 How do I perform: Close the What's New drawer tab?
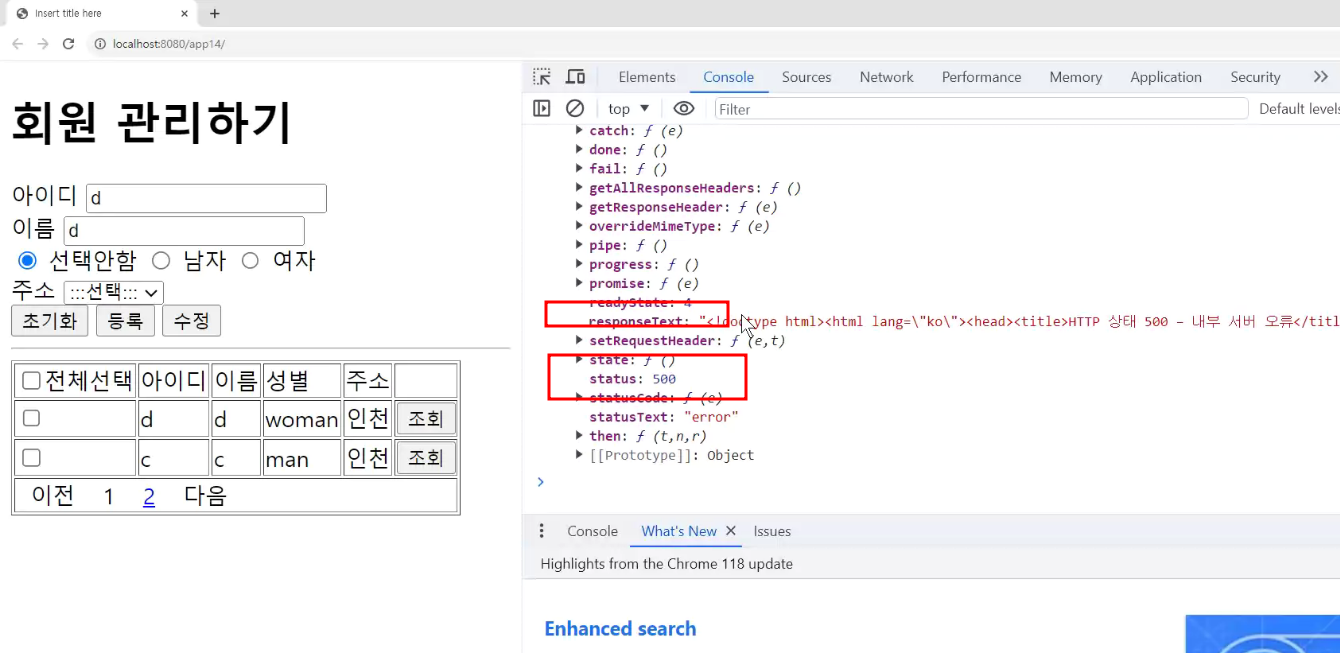point(730,531)
